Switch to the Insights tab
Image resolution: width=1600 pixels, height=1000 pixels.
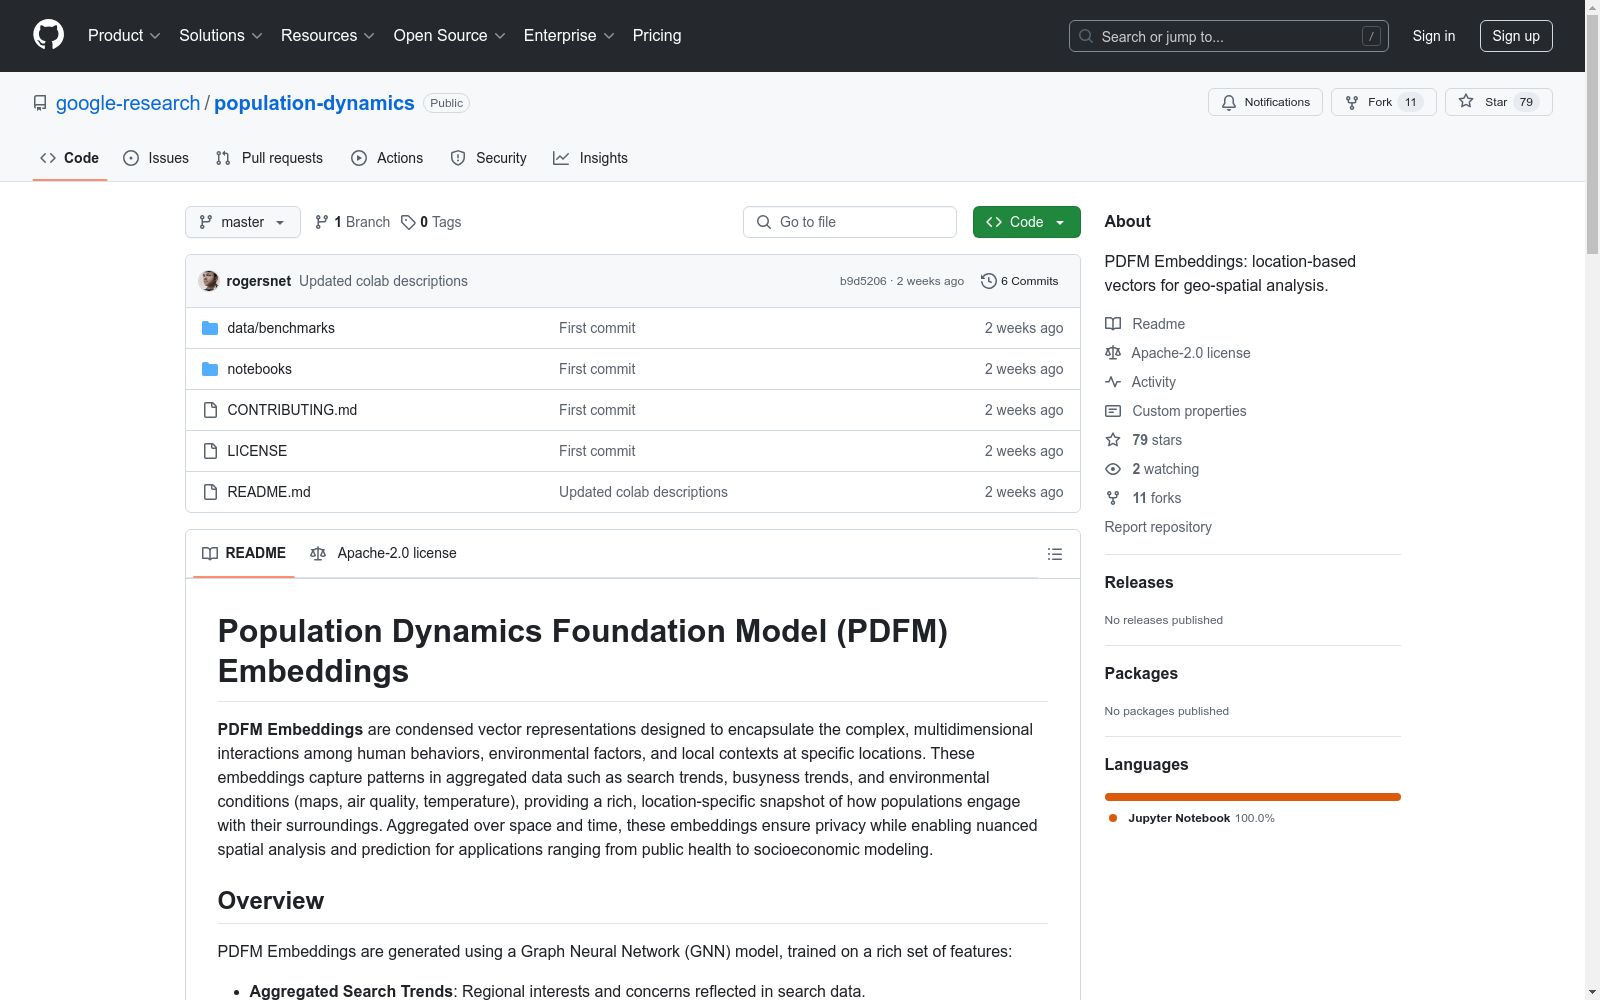coord(590,158)
